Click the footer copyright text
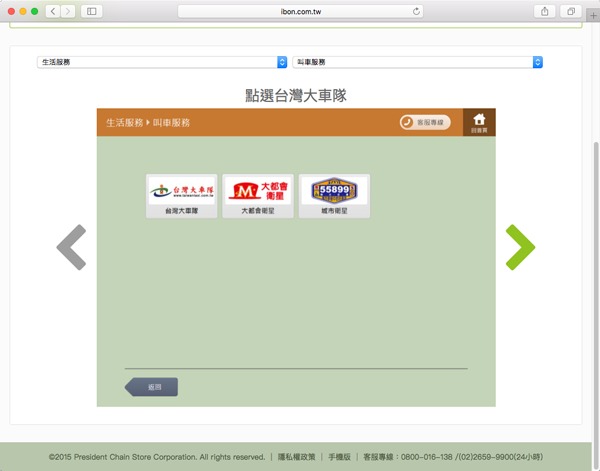This screenshot has width=600, height=471. tap(157, 457)
